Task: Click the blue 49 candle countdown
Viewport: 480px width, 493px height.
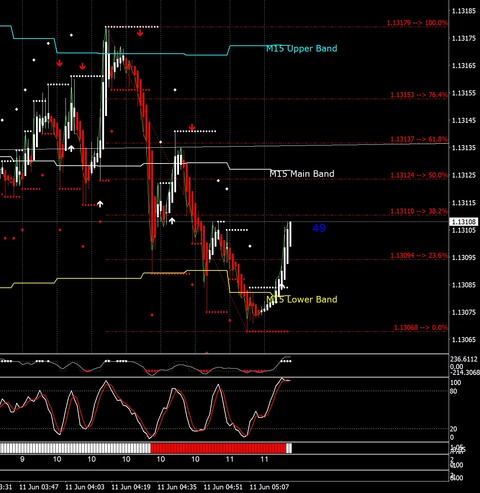Action: click(x=319, y=228)
